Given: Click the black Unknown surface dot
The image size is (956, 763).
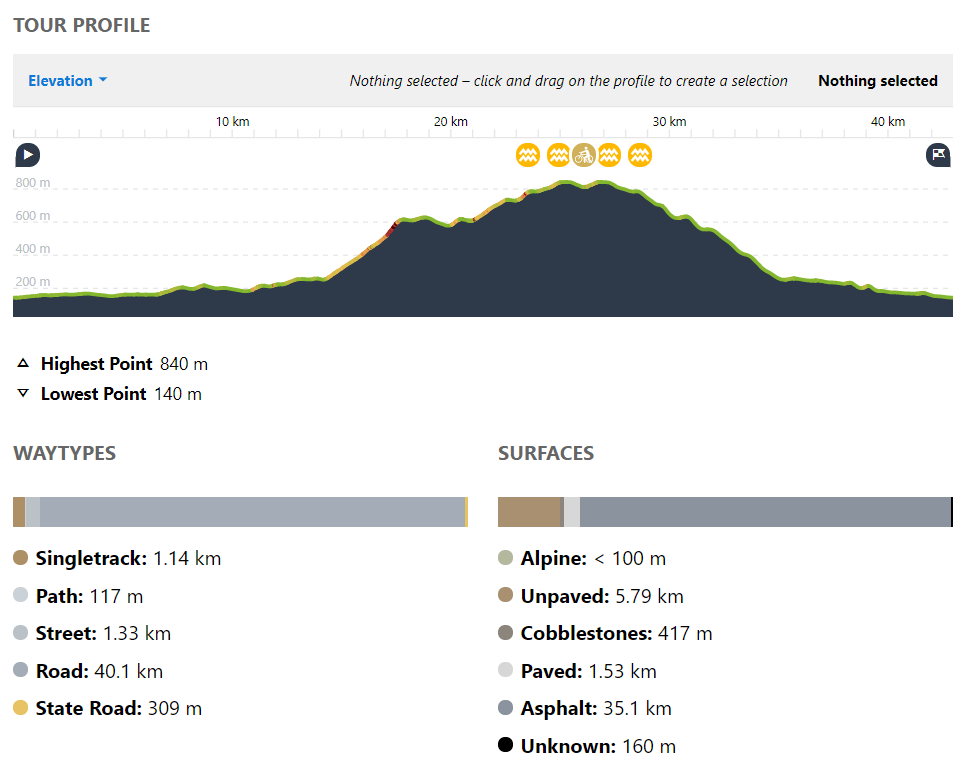Looking at the screenshot, I should [x=505, y=745].
